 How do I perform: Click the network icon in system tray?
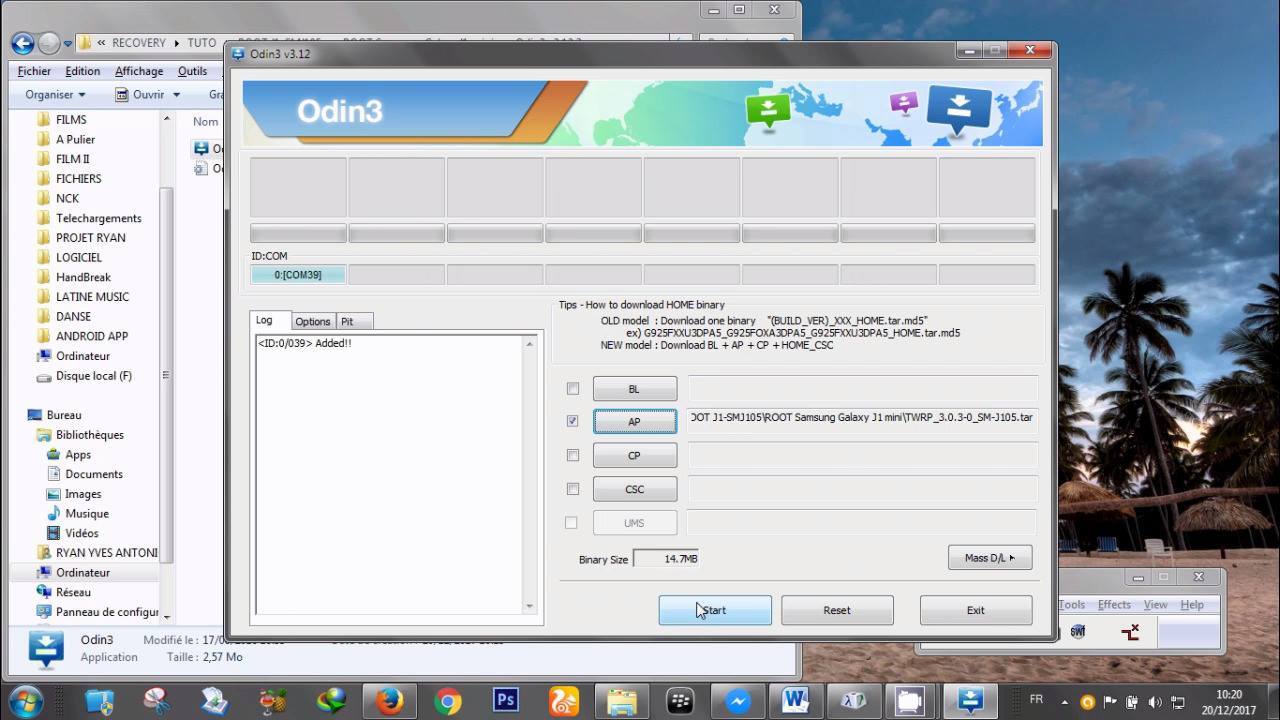1179,702
